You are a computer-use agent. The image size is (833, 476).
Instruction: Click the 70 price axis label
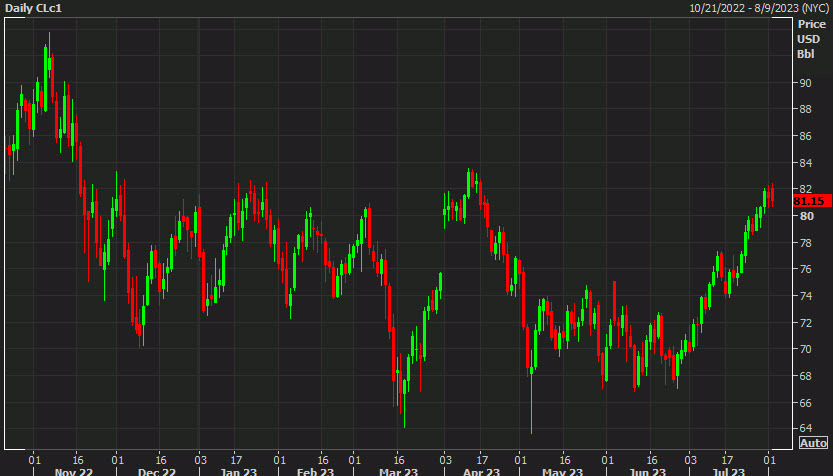point(804,349)
